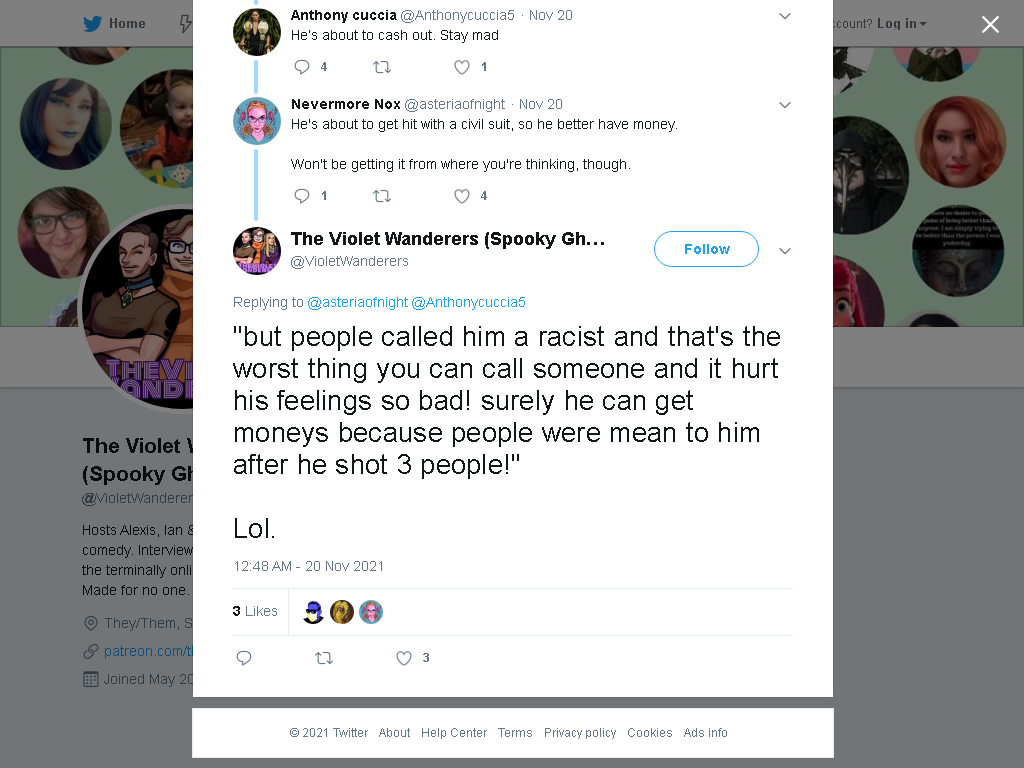Open The Violet Wanderers profile avatar
Screen dimensions: 1024x768
(x=257, y=251)
